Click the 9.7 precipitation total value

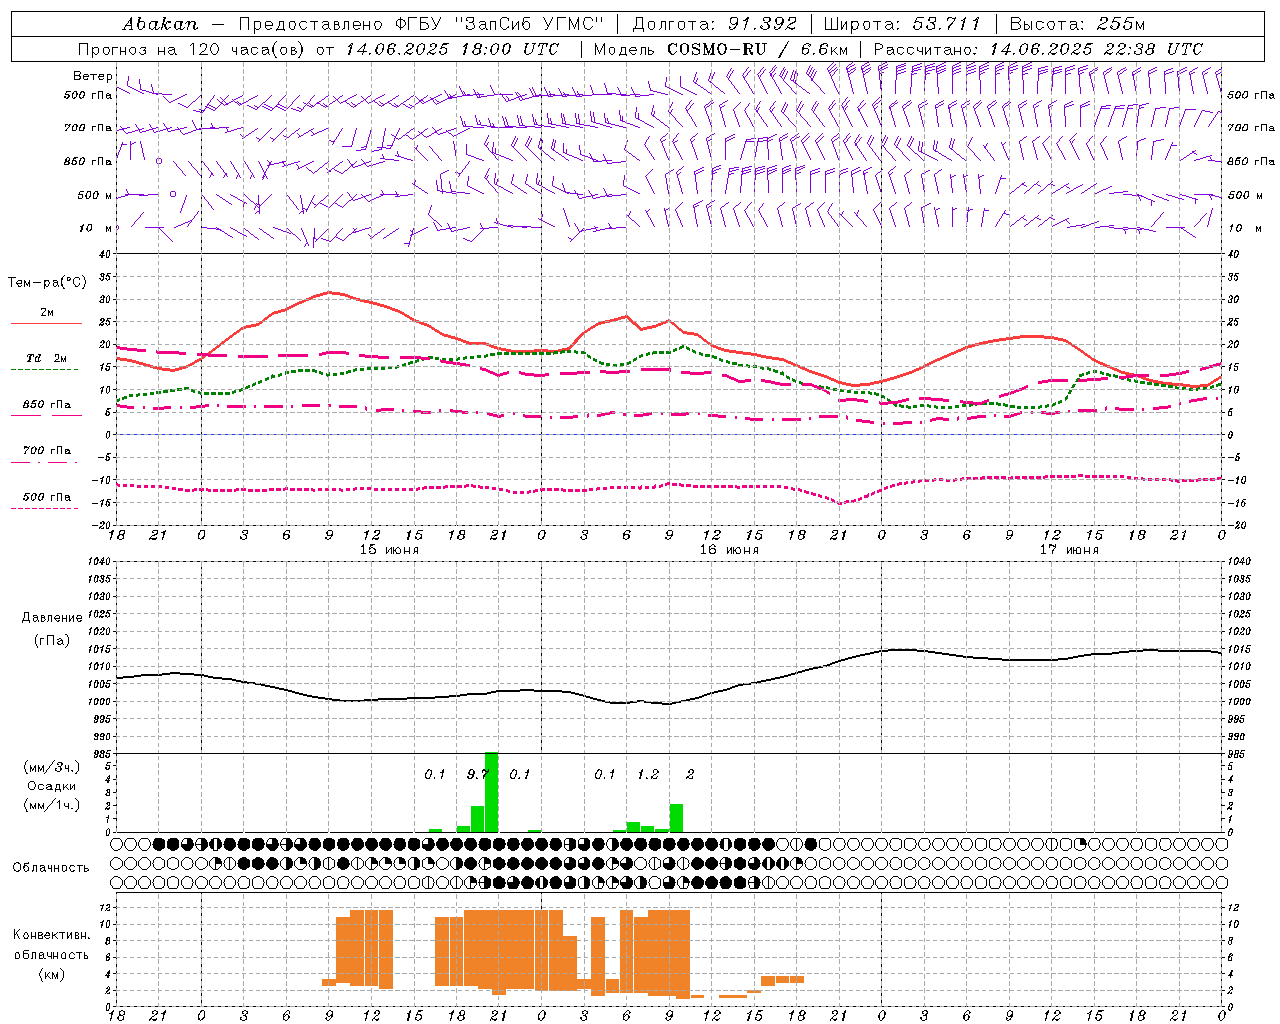[x=478, y=774]
